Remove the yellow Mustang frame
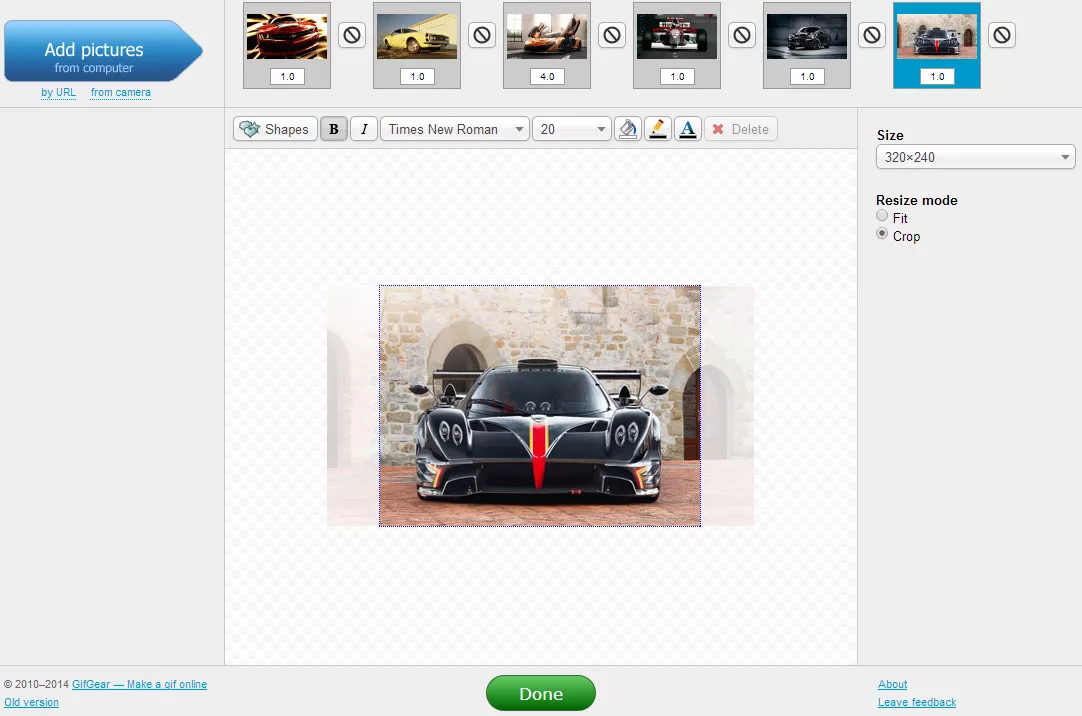 pos(481,33)
